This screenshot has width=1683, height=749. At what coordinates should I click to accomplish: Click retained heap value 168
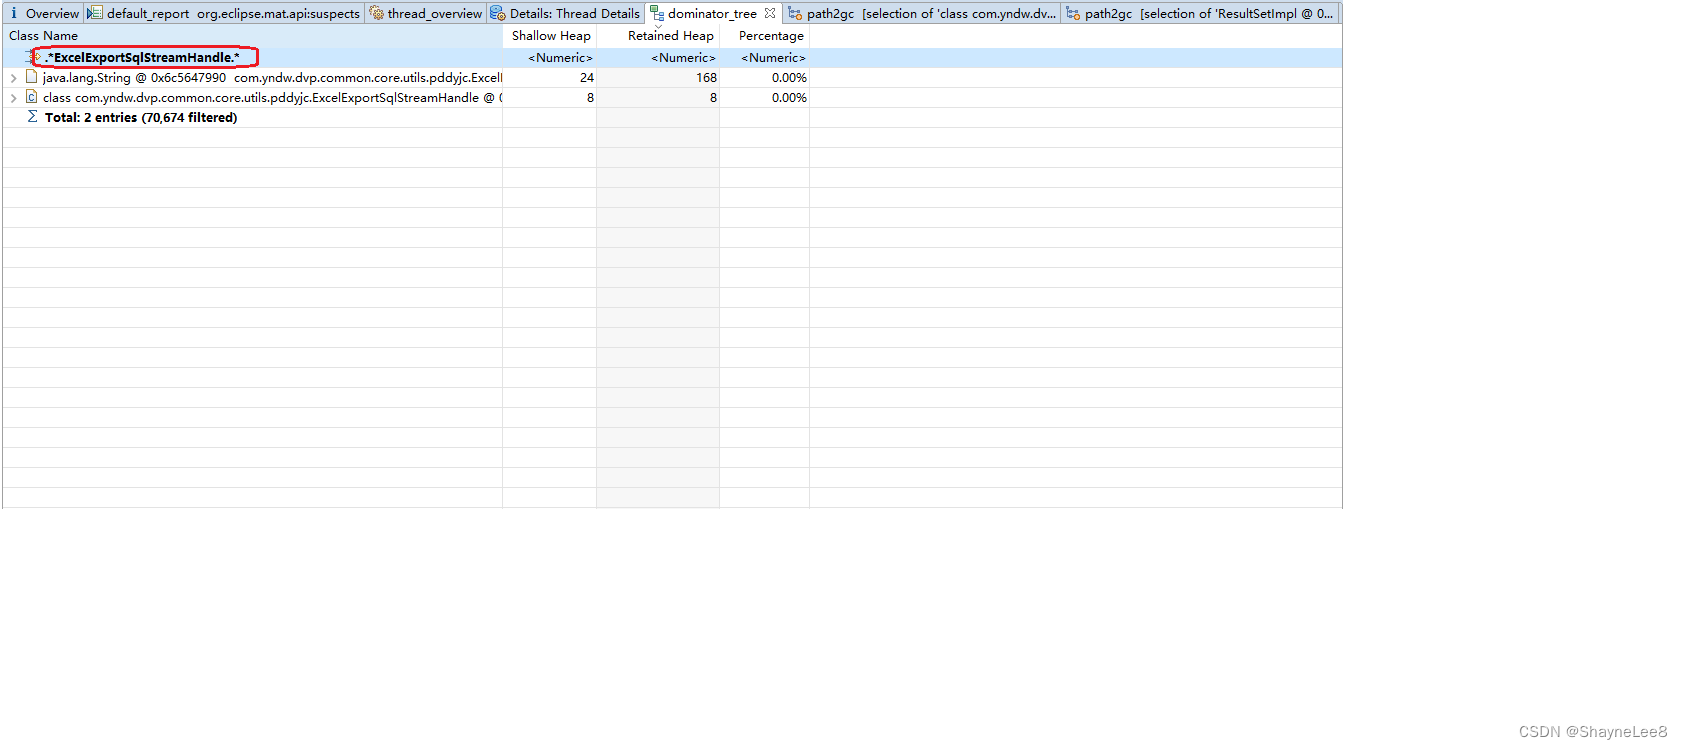(x=707, y=77)
